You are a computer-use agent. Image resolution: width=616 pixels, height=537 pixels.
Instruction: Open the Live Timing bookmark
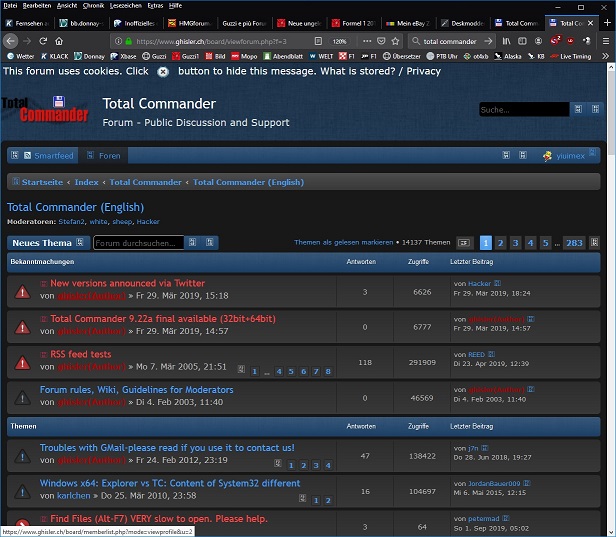pos(571,56)
